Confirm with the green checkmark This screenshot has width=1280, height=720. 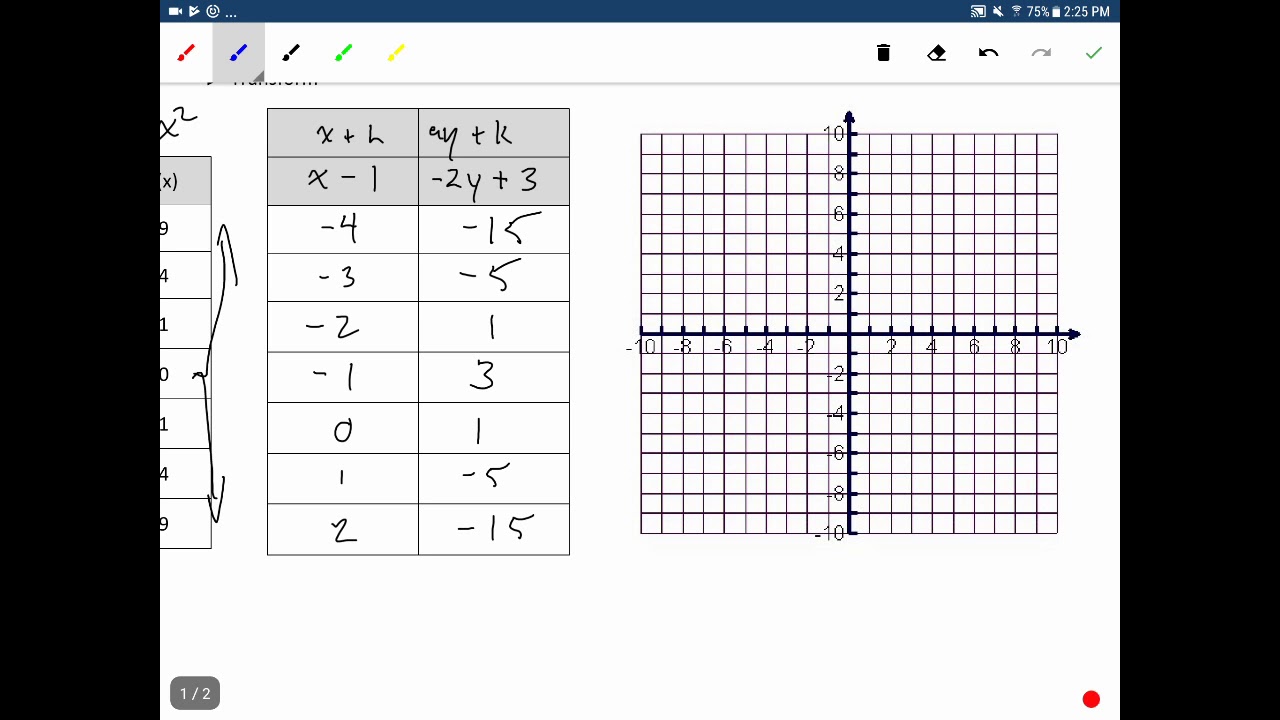click(x=1093, y=53)
